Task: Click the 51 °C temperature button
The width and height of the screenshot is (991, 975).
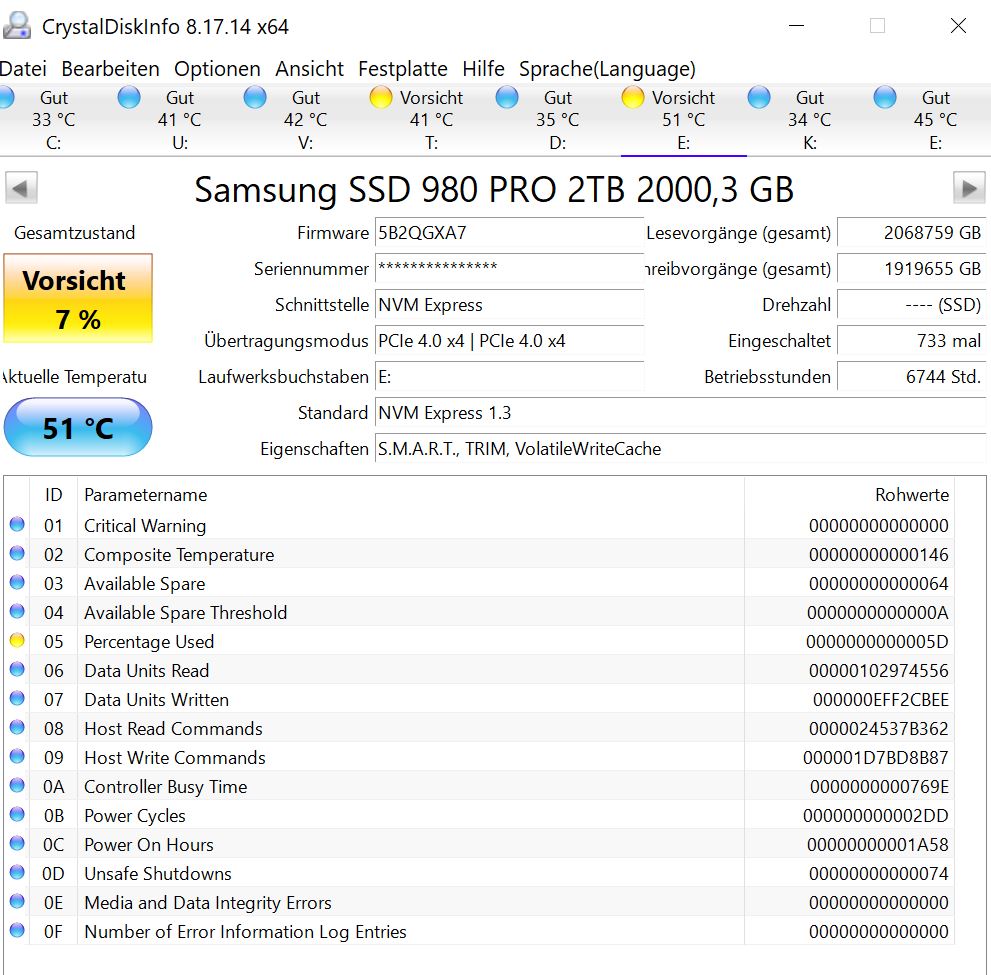Action: (78, 427)
